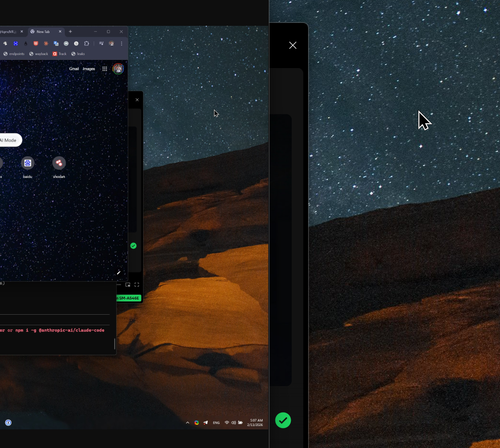Open the Chrome profile avatar in the toolbar
Viewport: 500px width, 448px height.
tap(111, 43)
